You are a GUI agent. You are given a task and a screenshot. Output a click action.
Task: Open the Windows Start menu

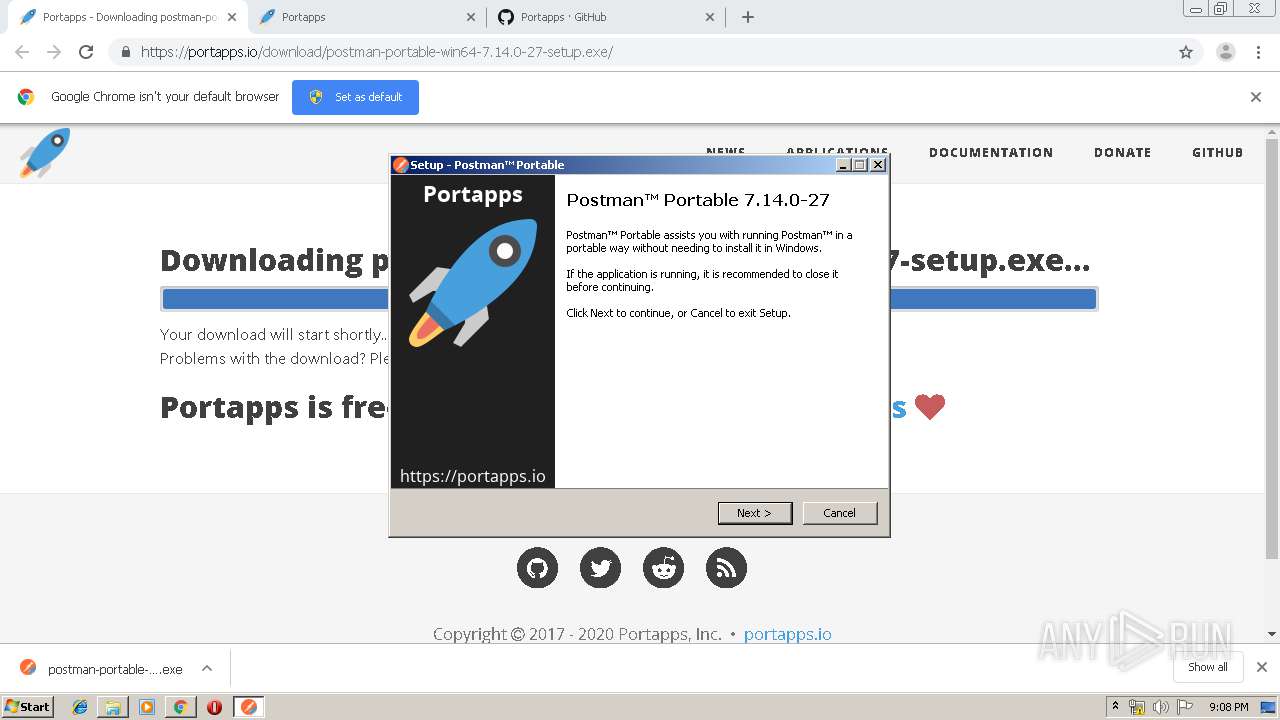click(27, 706)
